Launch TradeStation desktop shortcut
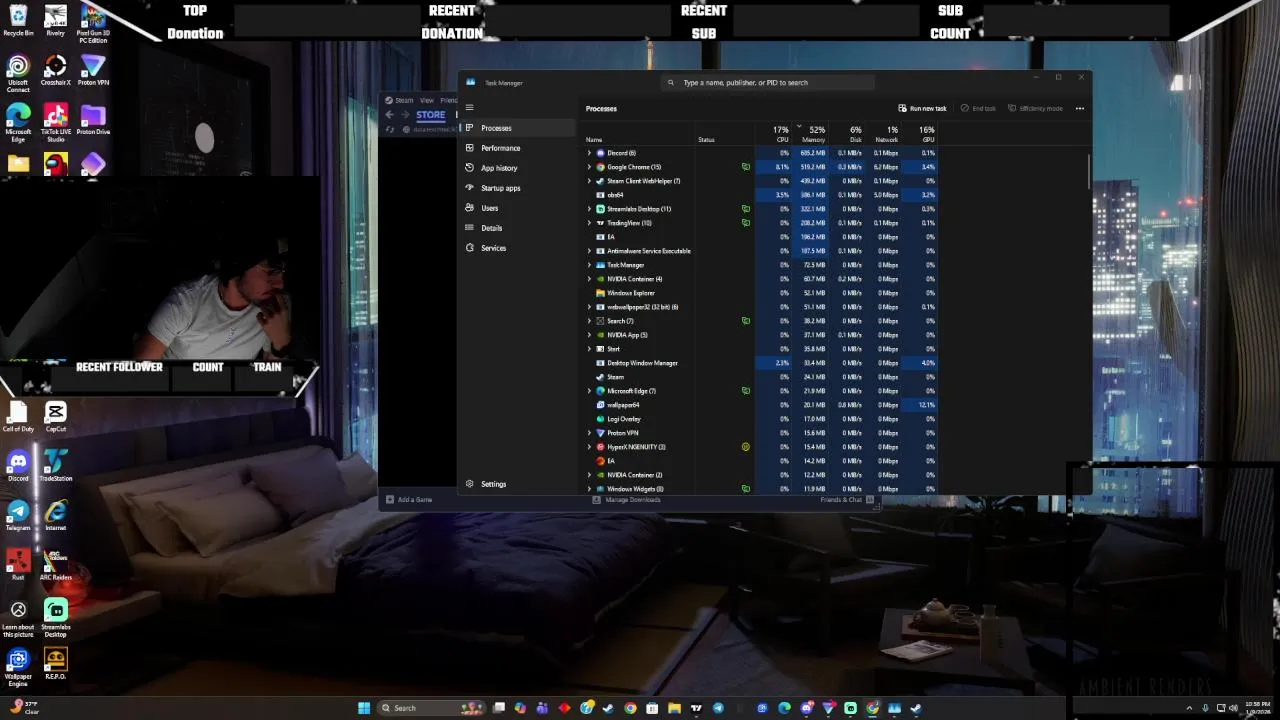1280x720 pixels. (55, 466)
